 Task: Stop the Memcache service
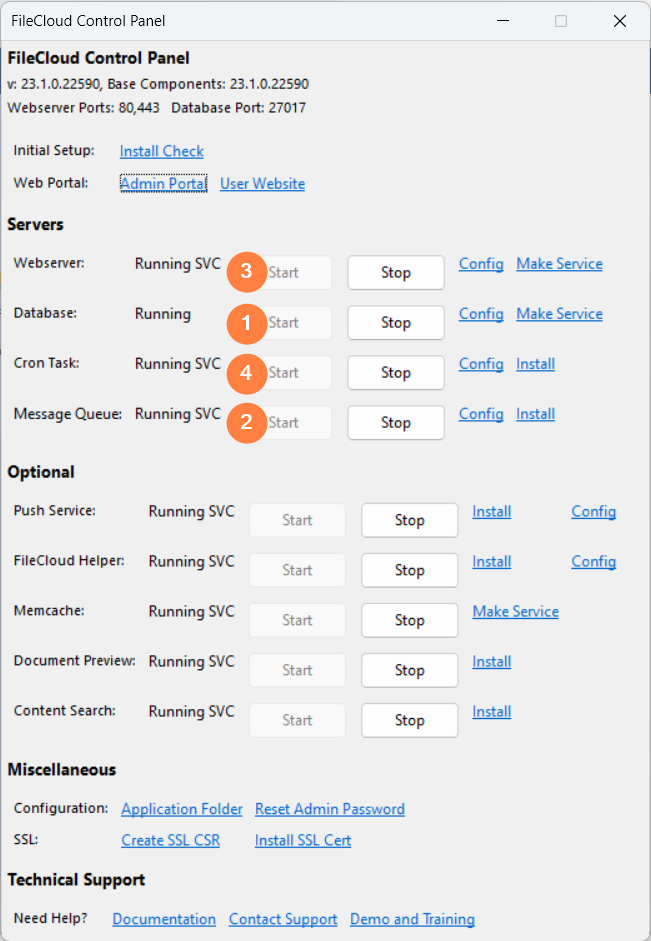click(409, 620)
